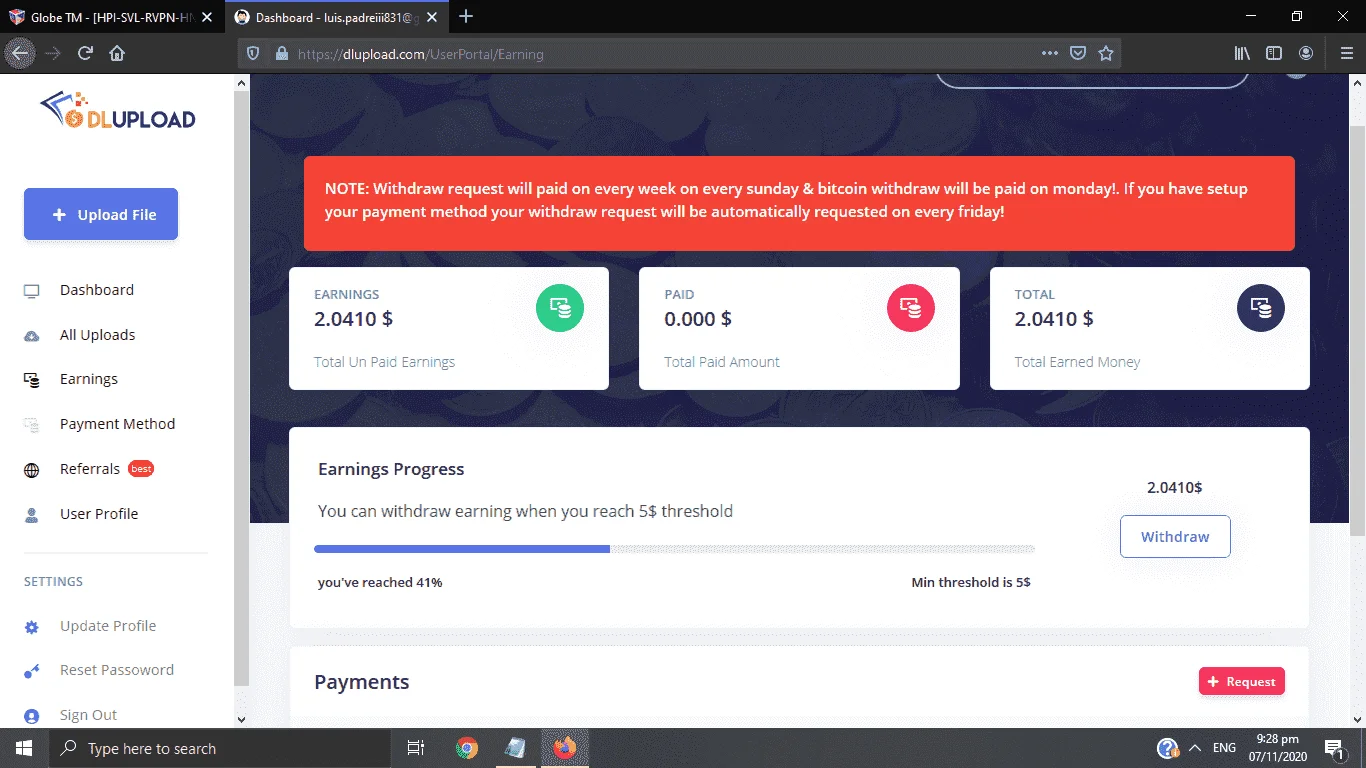This screenshot has height=768, width=1366.
Task: Click Sign Out link
Action: point(88,716)
